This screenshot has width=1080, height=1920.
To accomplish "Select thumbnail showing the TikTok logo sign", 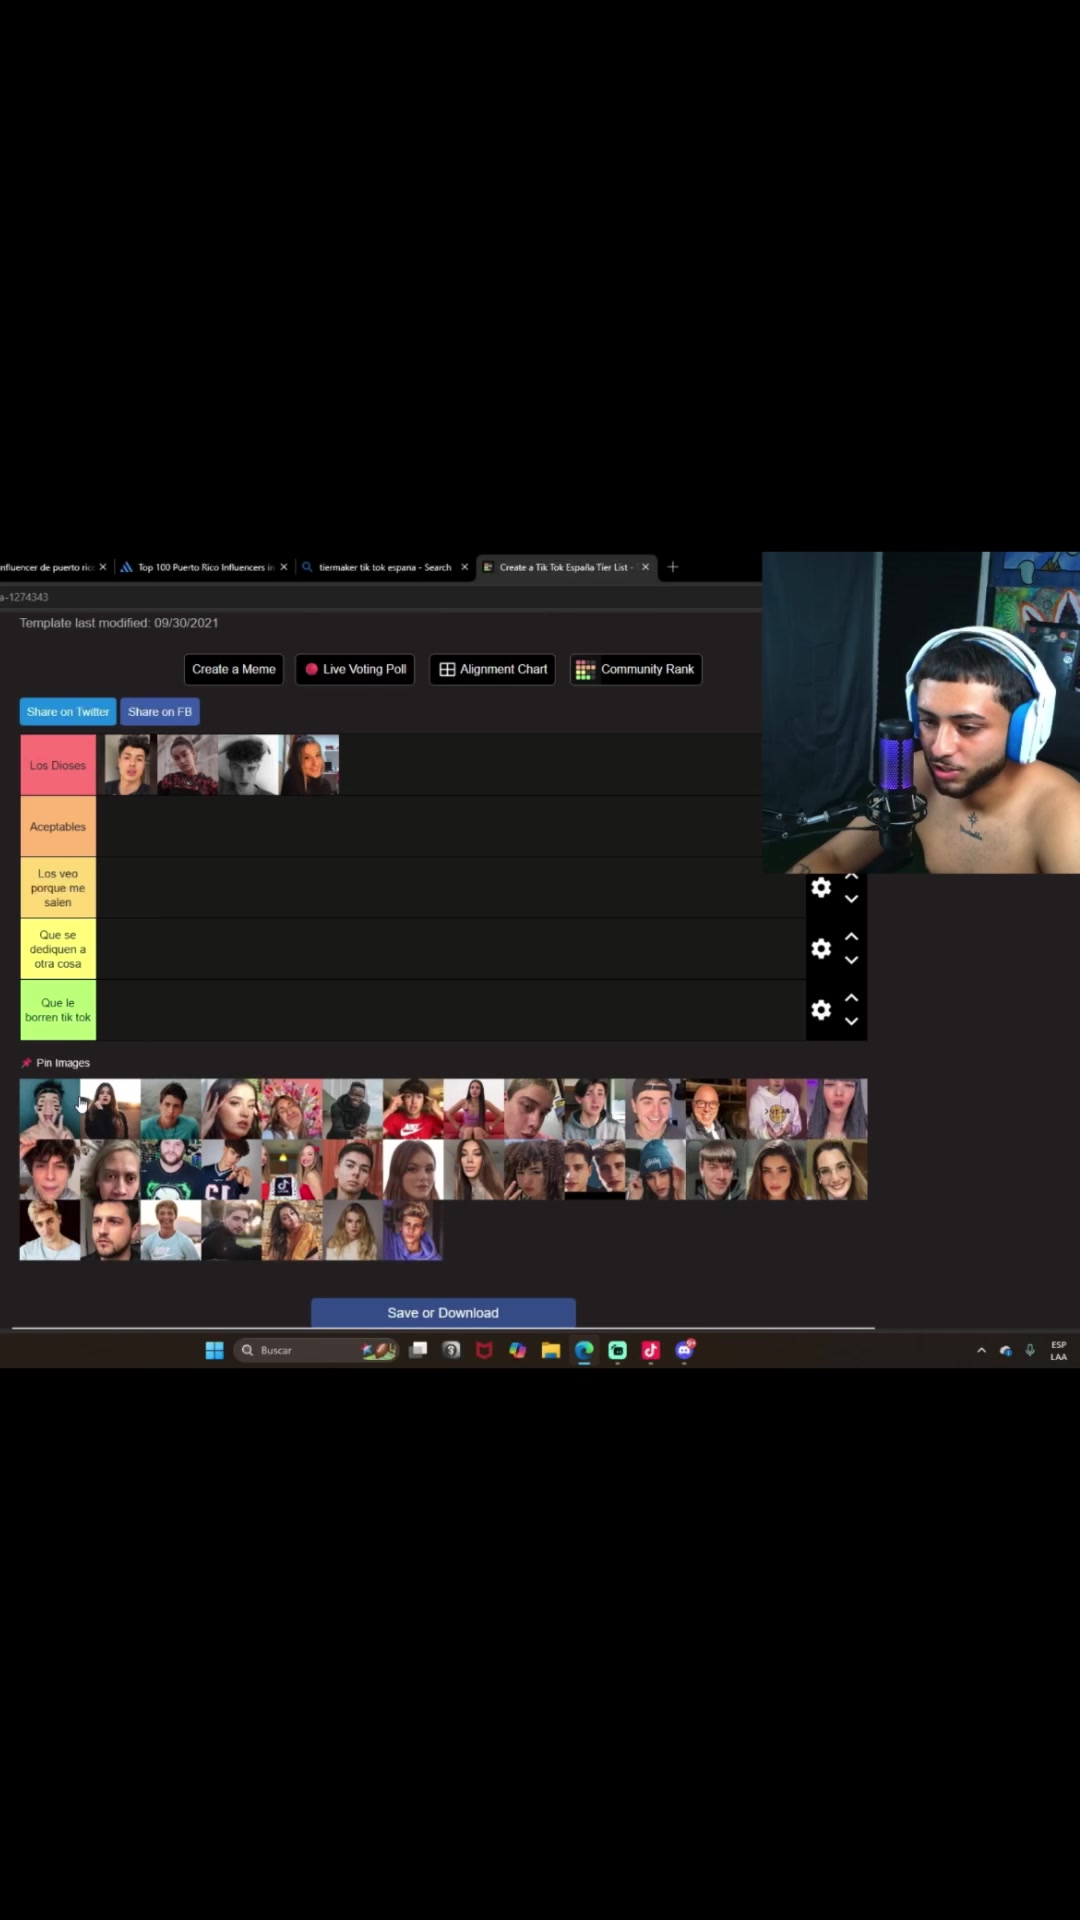I will pyautogui.click(x=292, y=1170).
